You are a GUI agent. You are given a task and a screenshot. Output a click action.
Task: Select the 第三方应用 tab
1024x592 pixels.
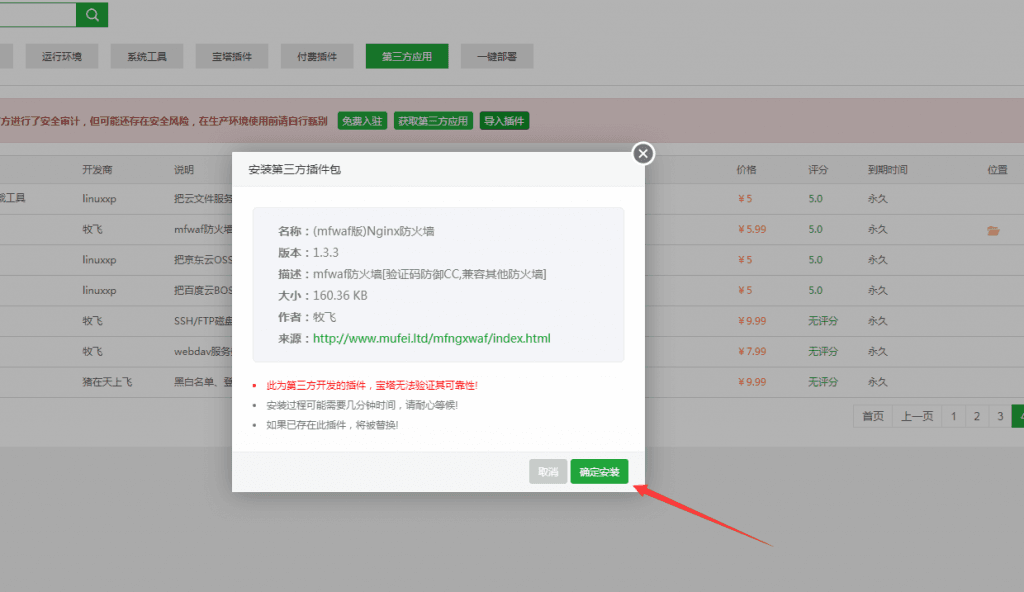tap(407, 57)
